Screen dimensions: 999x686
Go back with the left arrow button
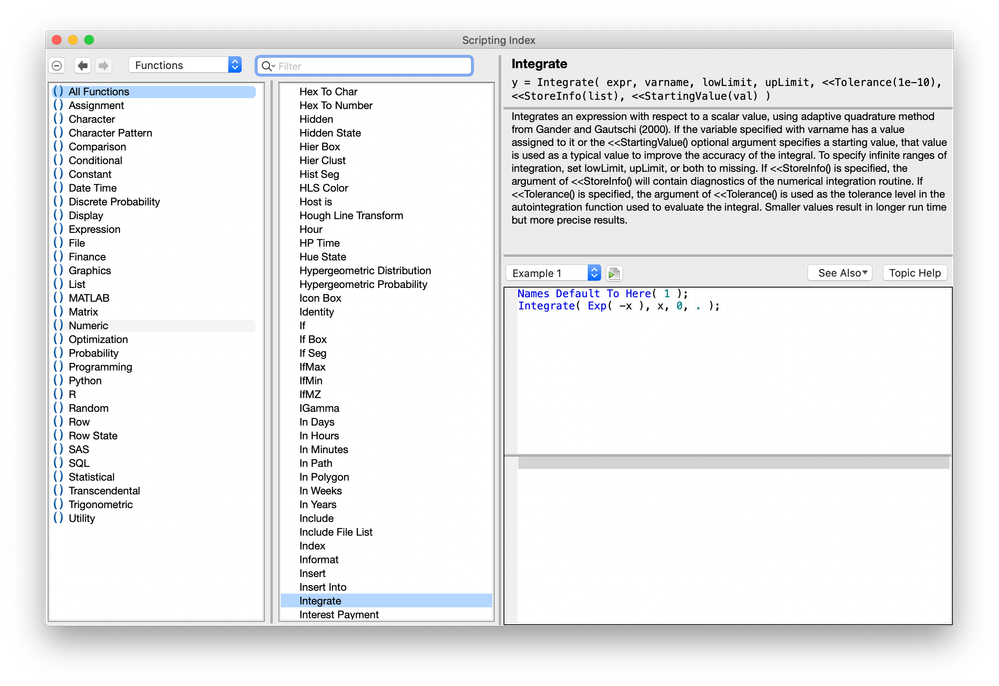coord(82,66)
